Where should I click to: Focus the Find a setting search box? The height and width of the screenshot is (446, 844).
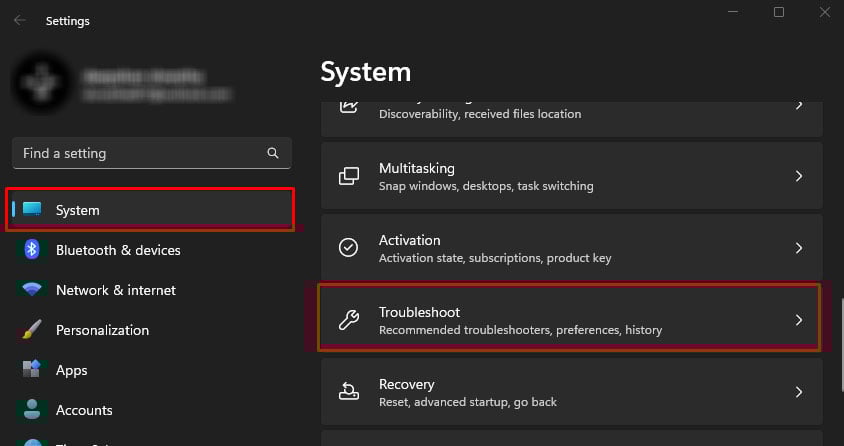tap(140, 153)
